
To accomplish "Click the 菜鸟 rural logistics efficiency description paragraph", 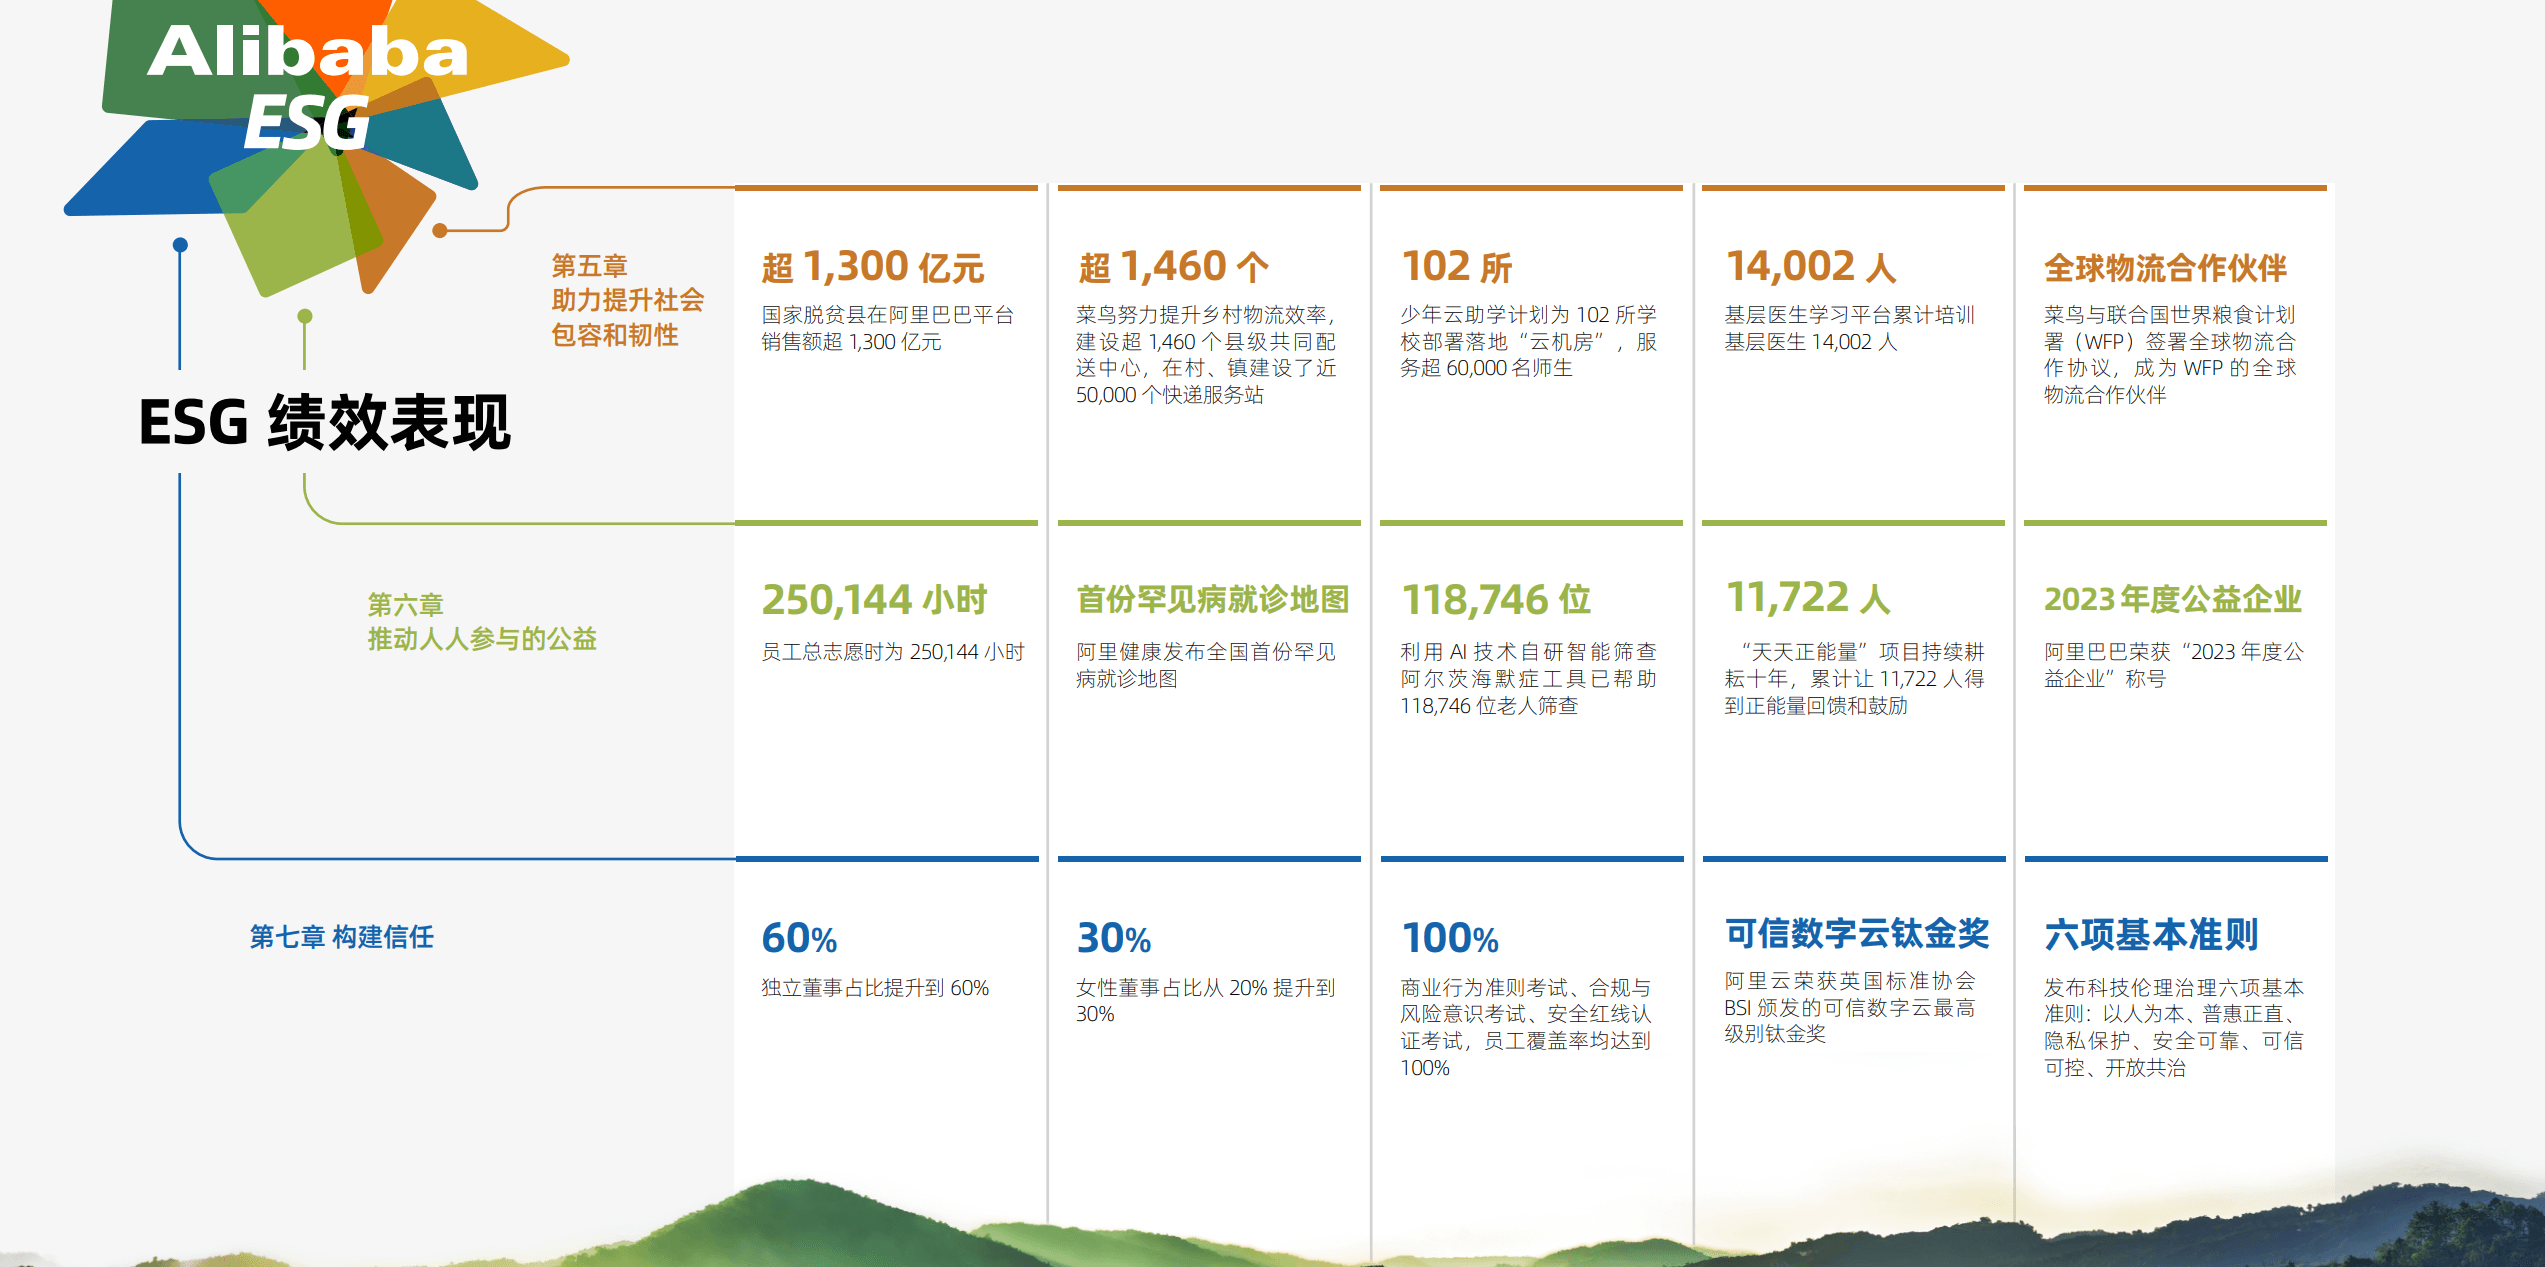I will tap(1206, 355).
